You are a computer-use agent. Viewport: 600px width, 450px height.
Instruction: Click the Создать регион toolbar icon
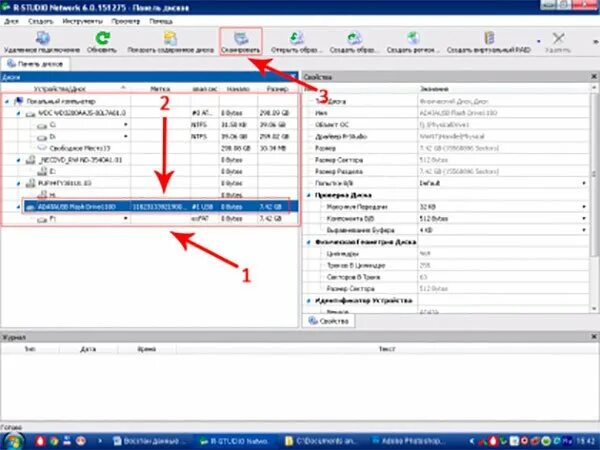coord(412,38)
